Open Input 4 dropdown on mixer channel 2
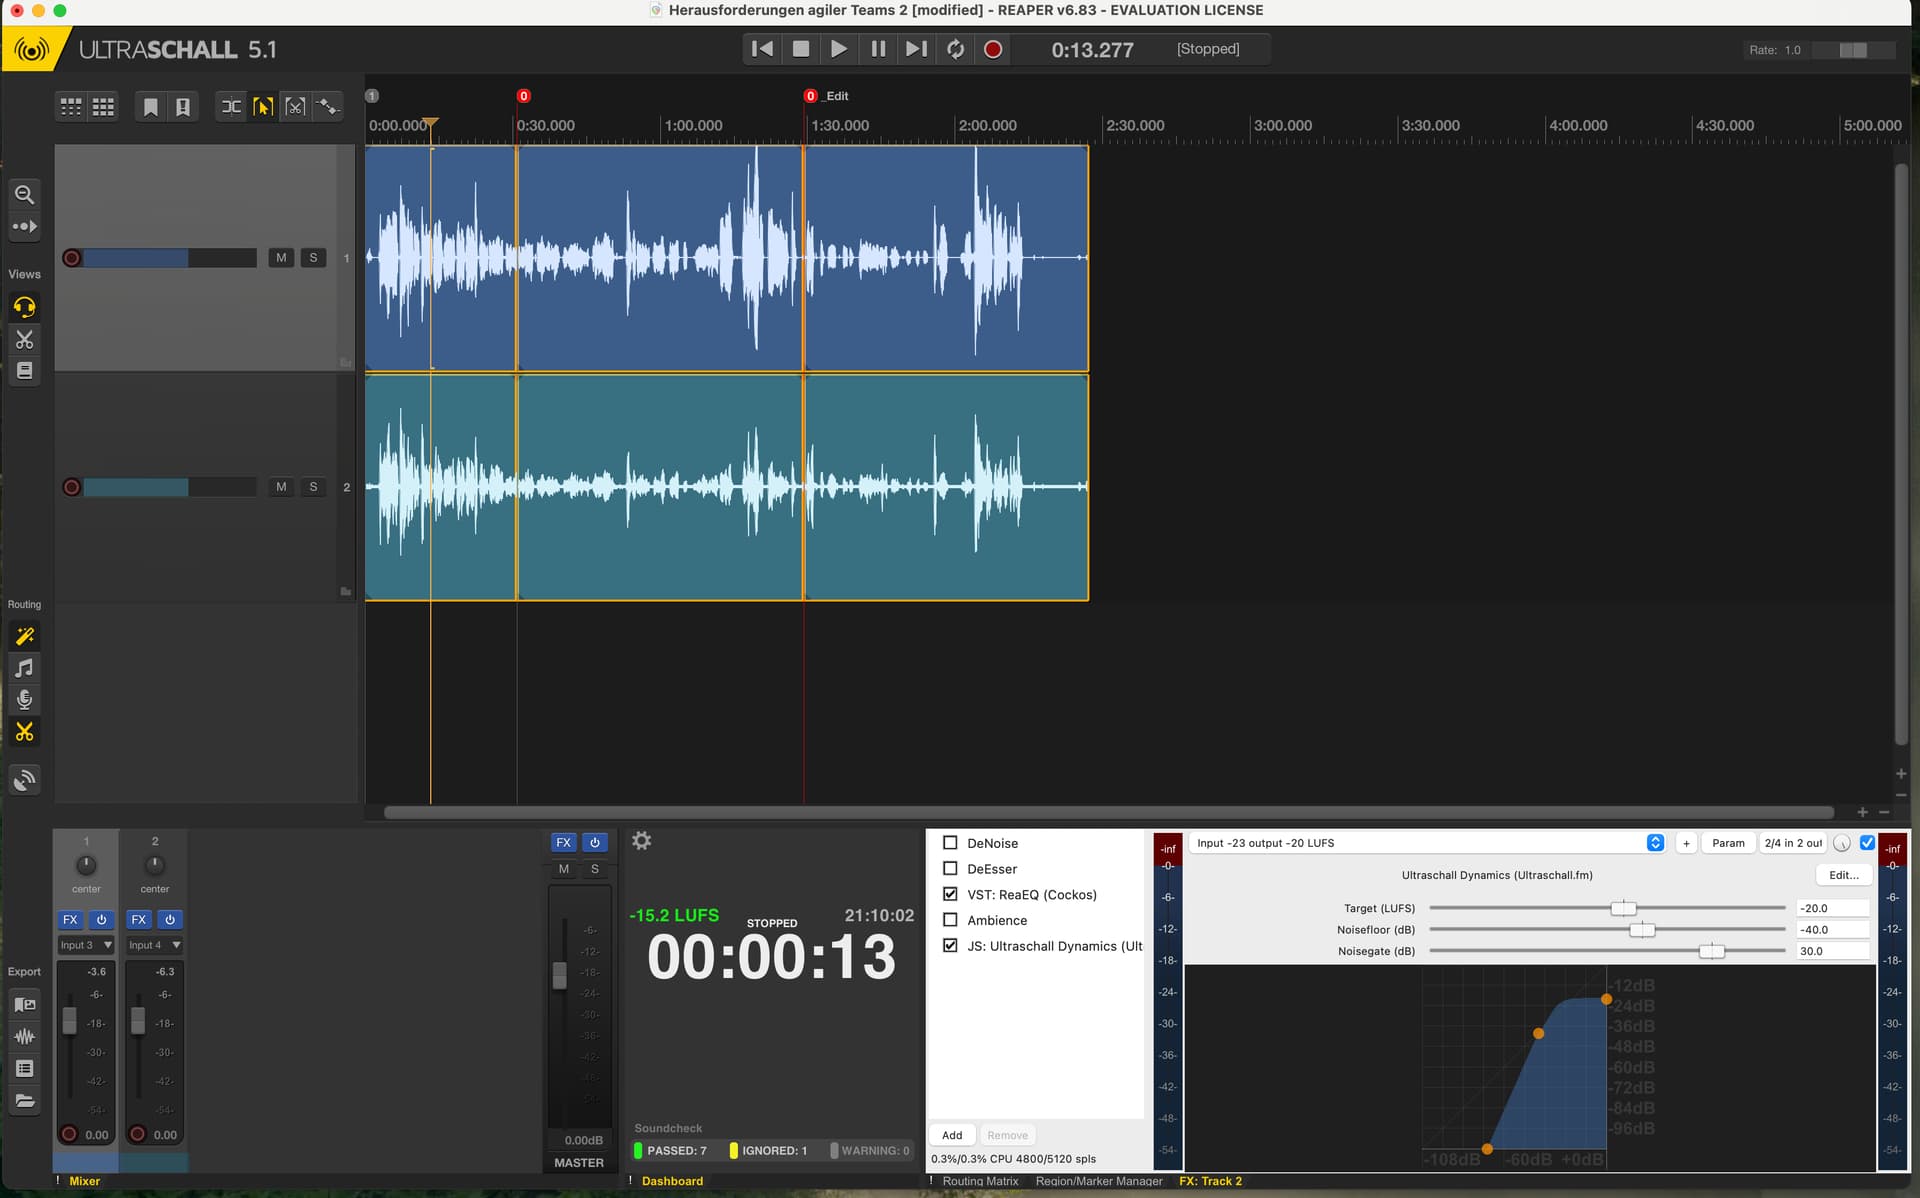 coord(155,945)
